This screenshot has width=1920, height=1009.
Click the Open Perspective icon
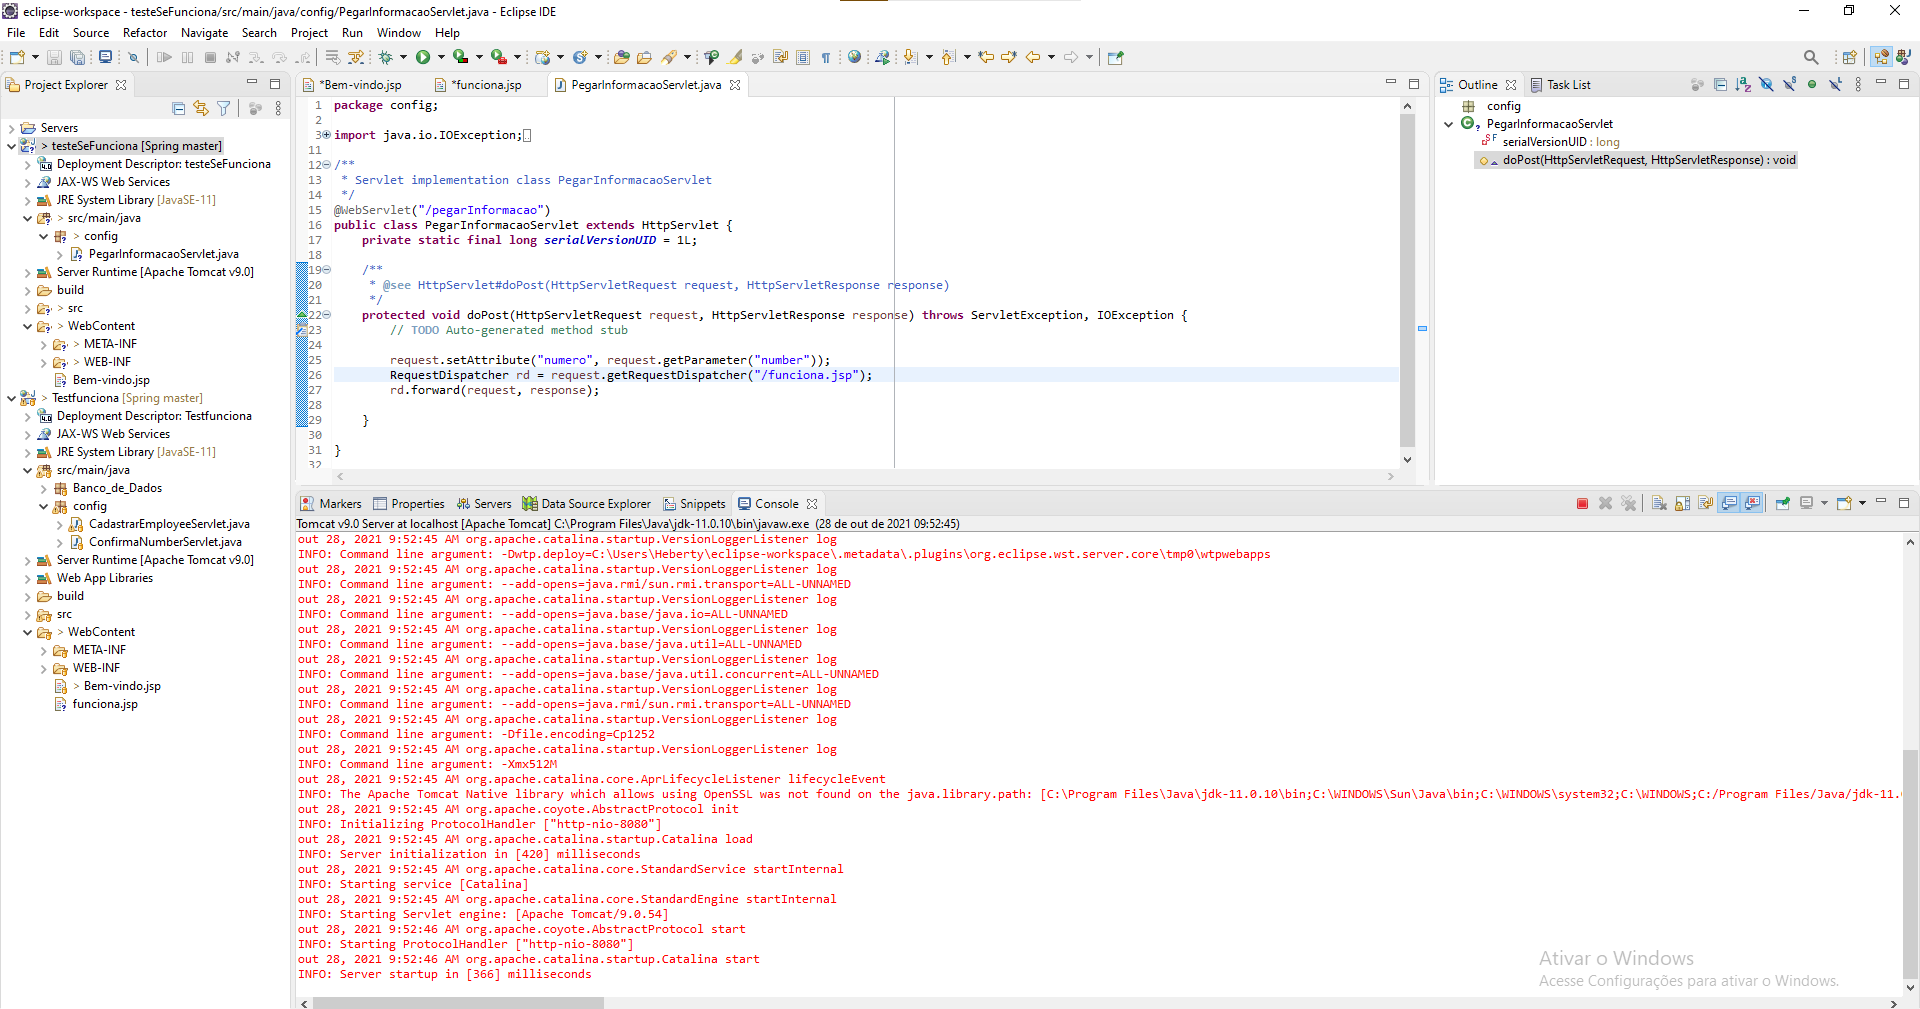(1850, 57)
